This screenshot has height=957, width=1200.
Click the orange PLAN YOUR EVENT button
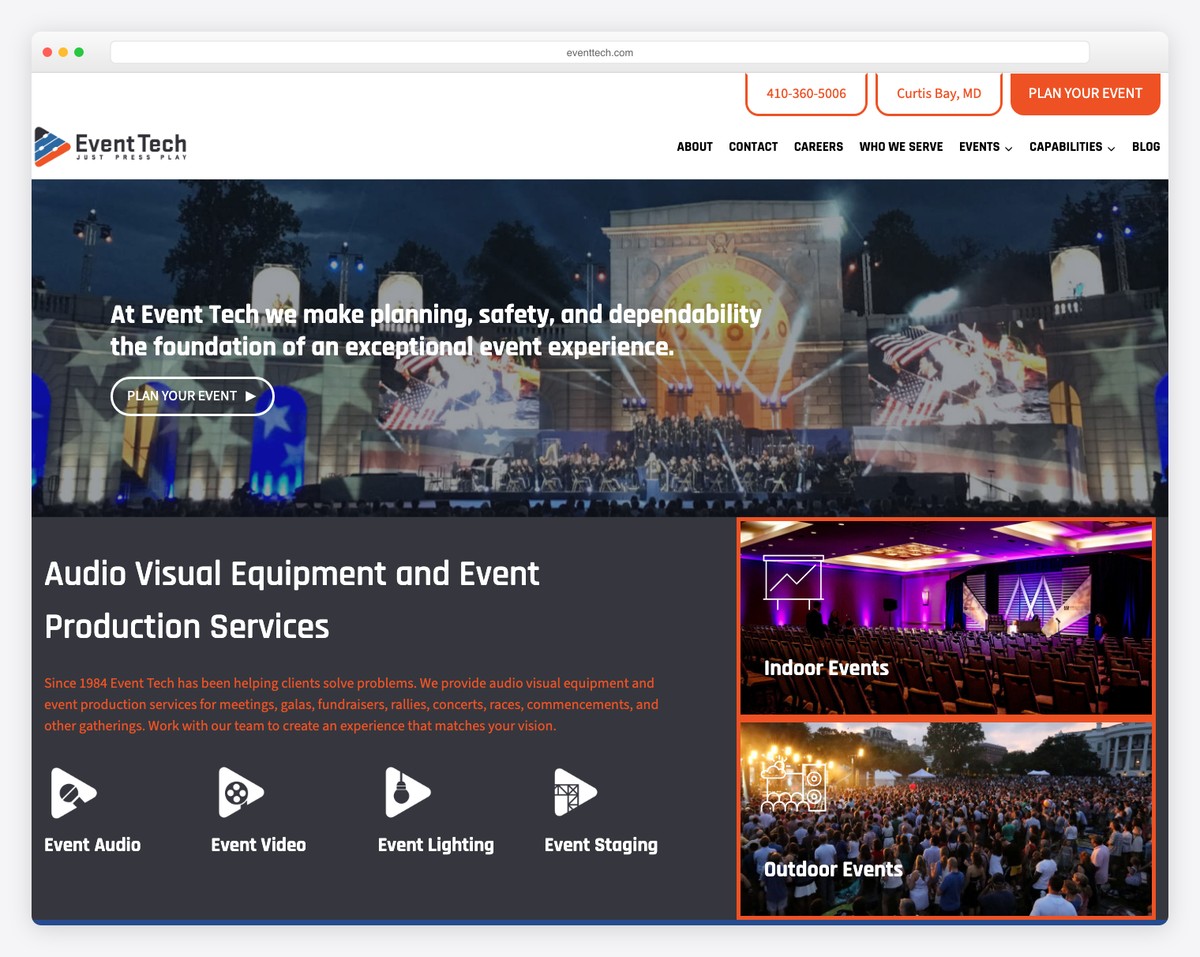1085,93
